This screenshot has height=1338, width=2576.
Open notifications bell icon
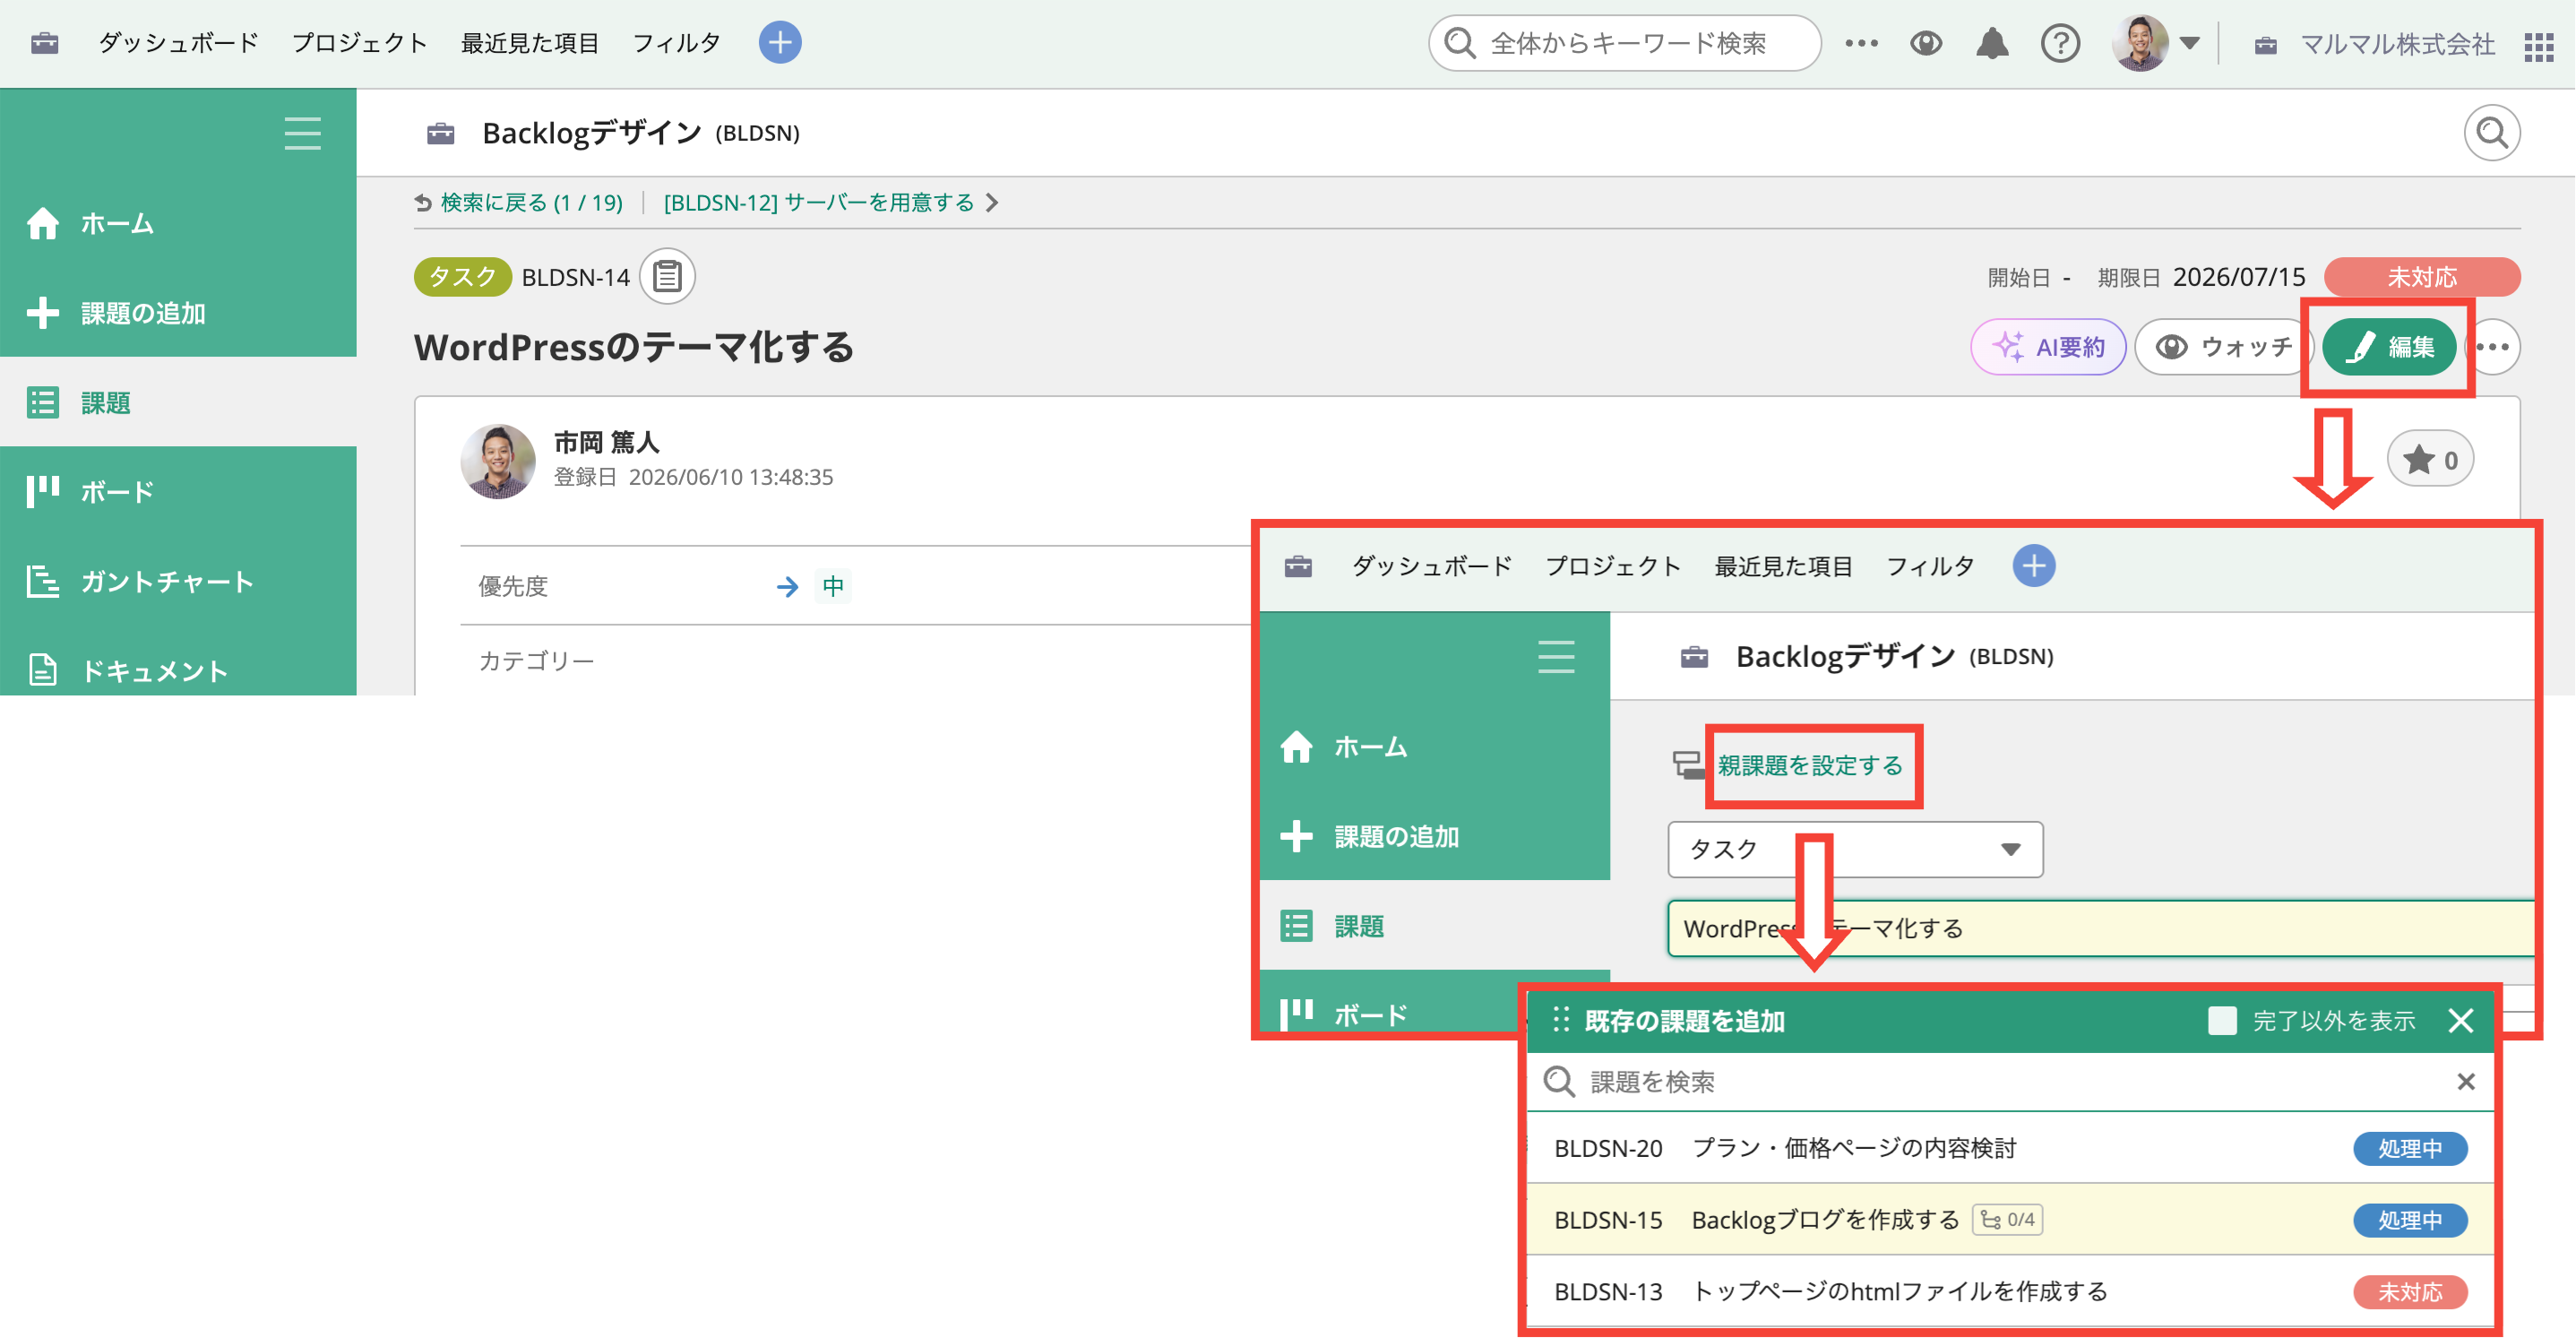[1992, 43]
